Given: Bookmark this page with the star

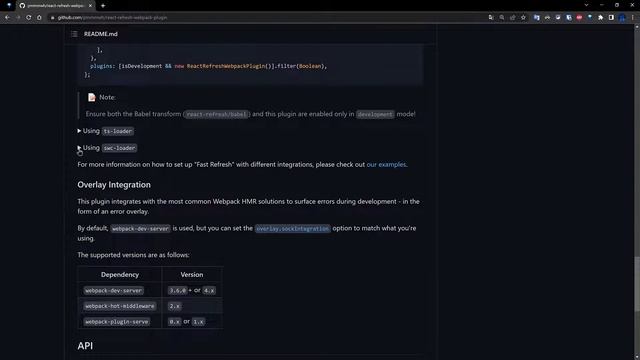Looking at the screenshot, I should click(x=523, y=18).
